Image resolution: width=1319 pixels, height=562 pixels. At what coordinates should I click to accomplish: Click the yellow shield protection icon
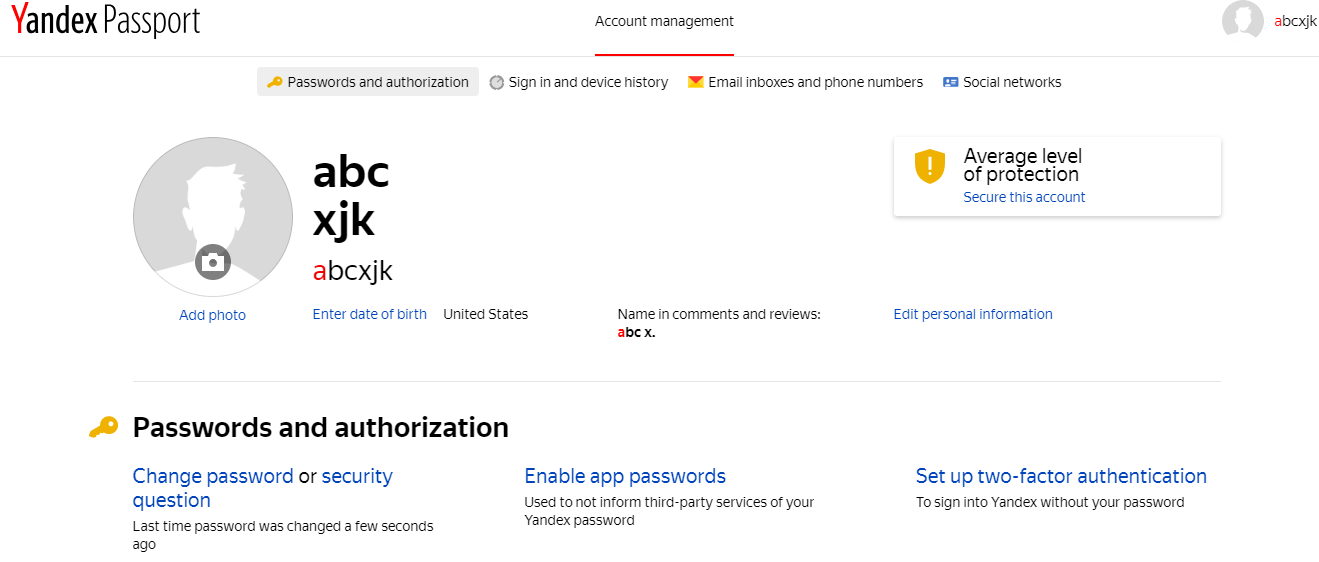pyautogui.click(x=930, y=166)
